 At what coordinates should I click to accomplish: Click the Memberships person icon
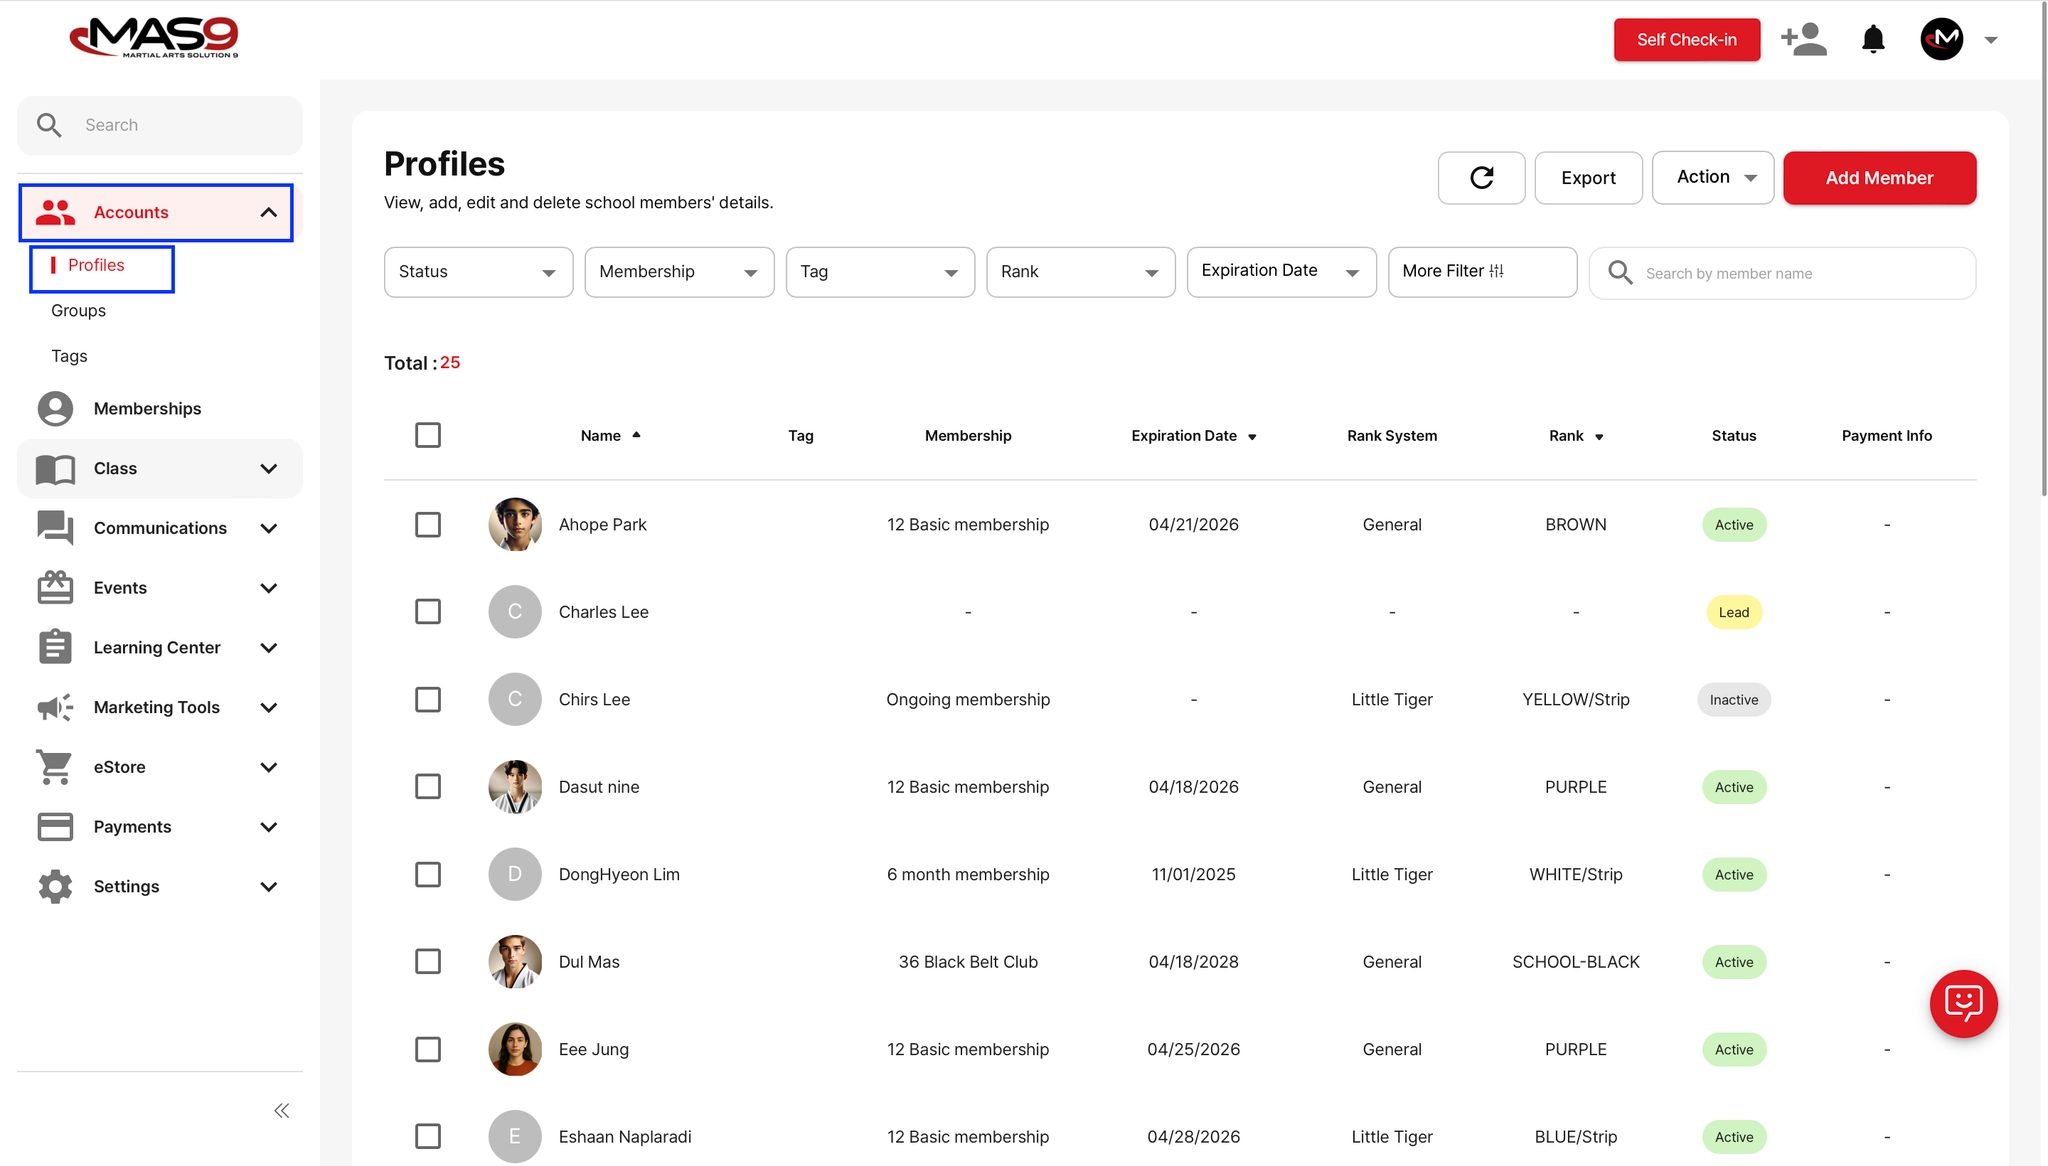coord(55,409)
